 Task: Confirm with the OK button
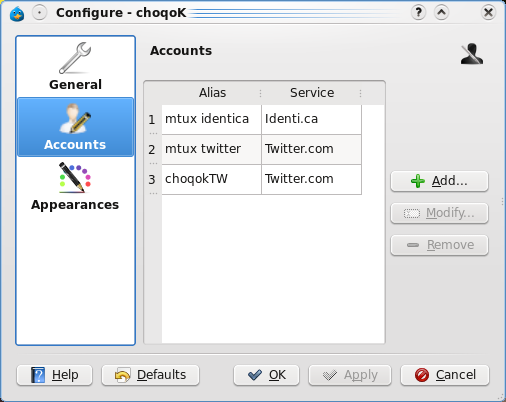(266, 375)
